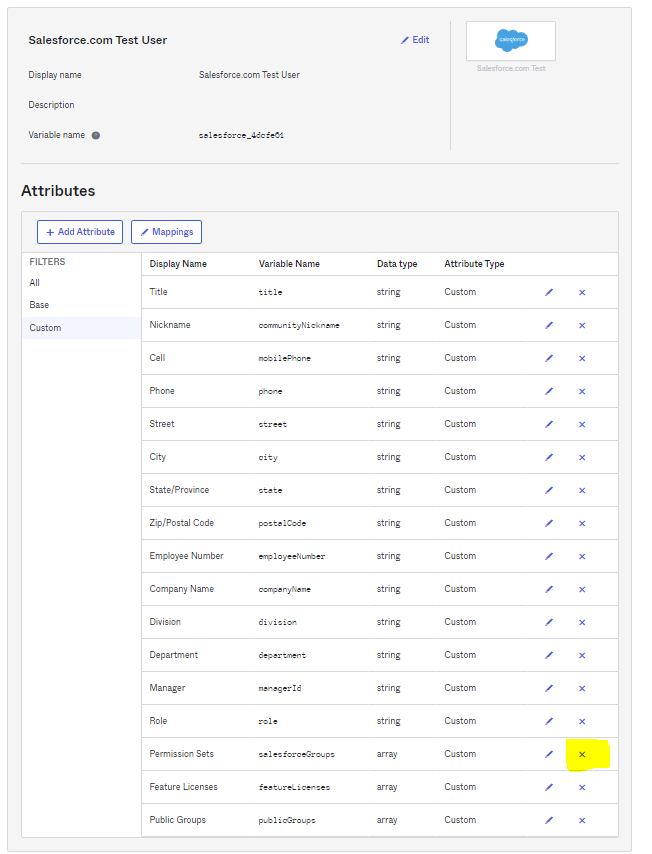
Task: Delete the Employee Number attribute
Action: coord(582,556)
